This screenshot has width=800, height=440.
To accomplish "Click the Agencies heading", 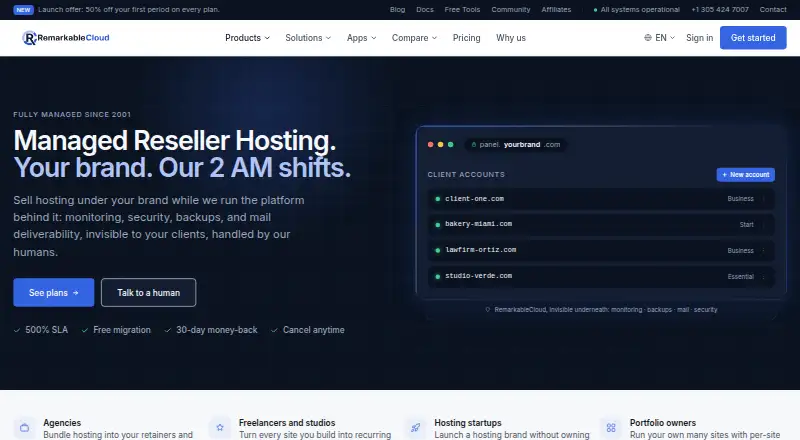I will coord(62,423).
